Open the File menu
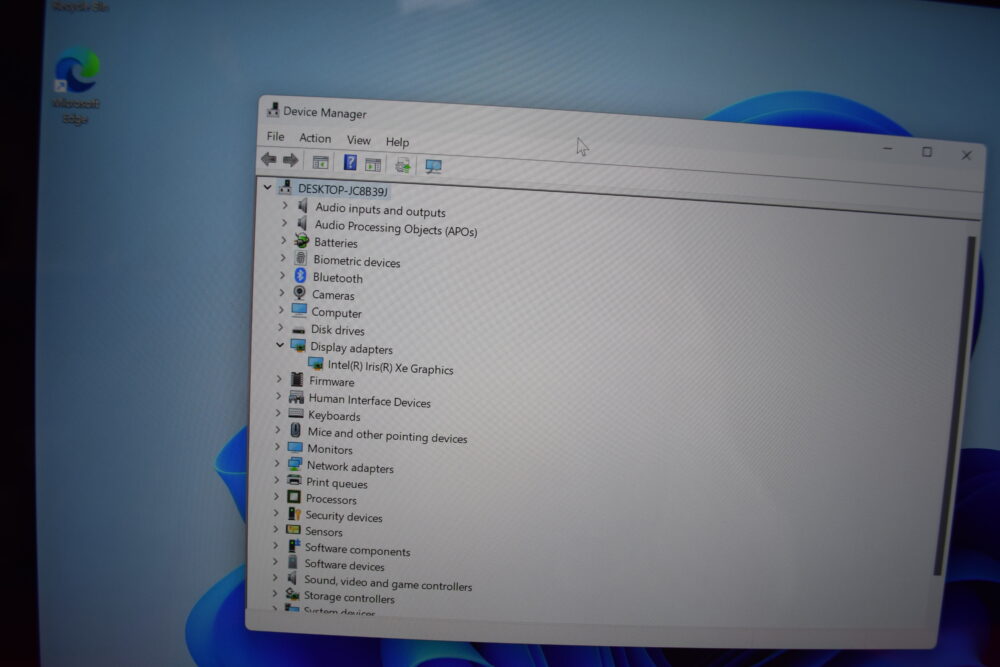Image resolution: width=1000 pixels, height=667 pixels. coord(276,136)
